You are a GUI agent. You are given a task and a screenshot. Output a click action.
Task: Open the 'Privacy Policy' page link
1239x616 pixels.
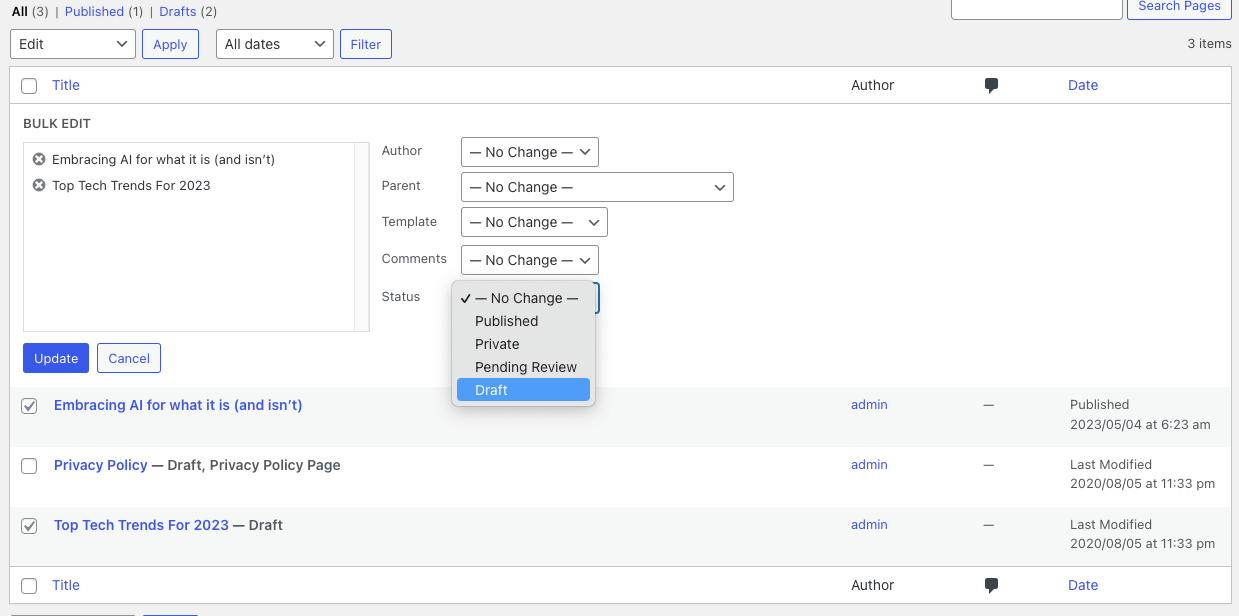coord(101,465)
